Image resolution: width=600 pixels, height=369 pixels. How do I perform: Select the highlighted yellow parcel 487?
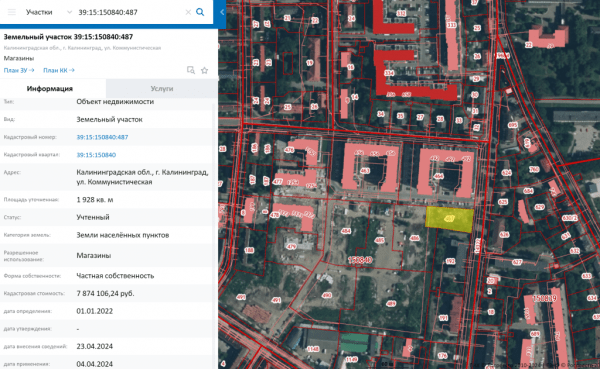tap(450, 219)
